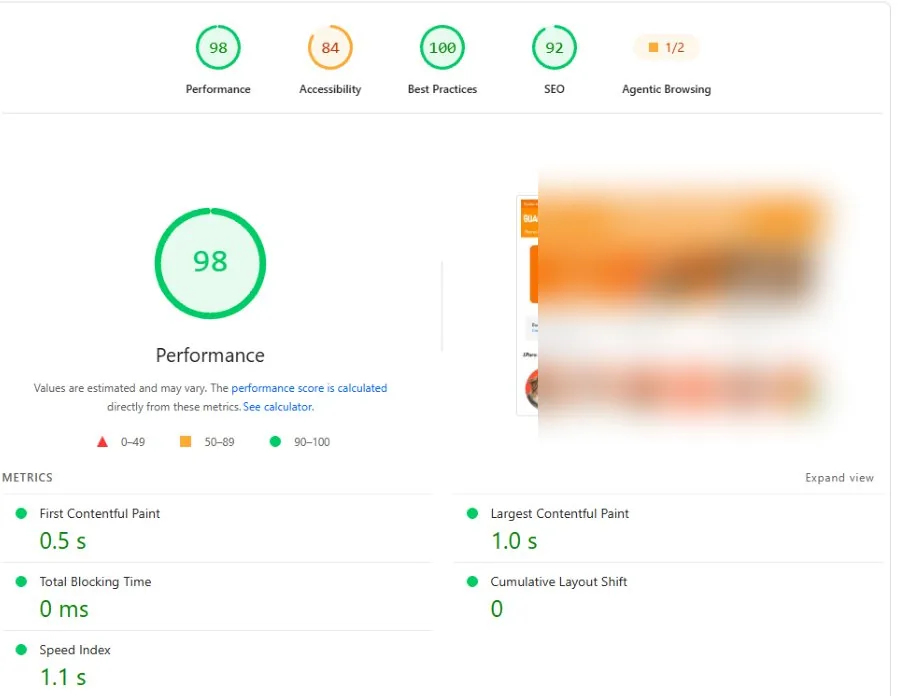Open the Agentic Browsing 1/2 badge
This screenshot has height=696, width=898.
(666, 47)
